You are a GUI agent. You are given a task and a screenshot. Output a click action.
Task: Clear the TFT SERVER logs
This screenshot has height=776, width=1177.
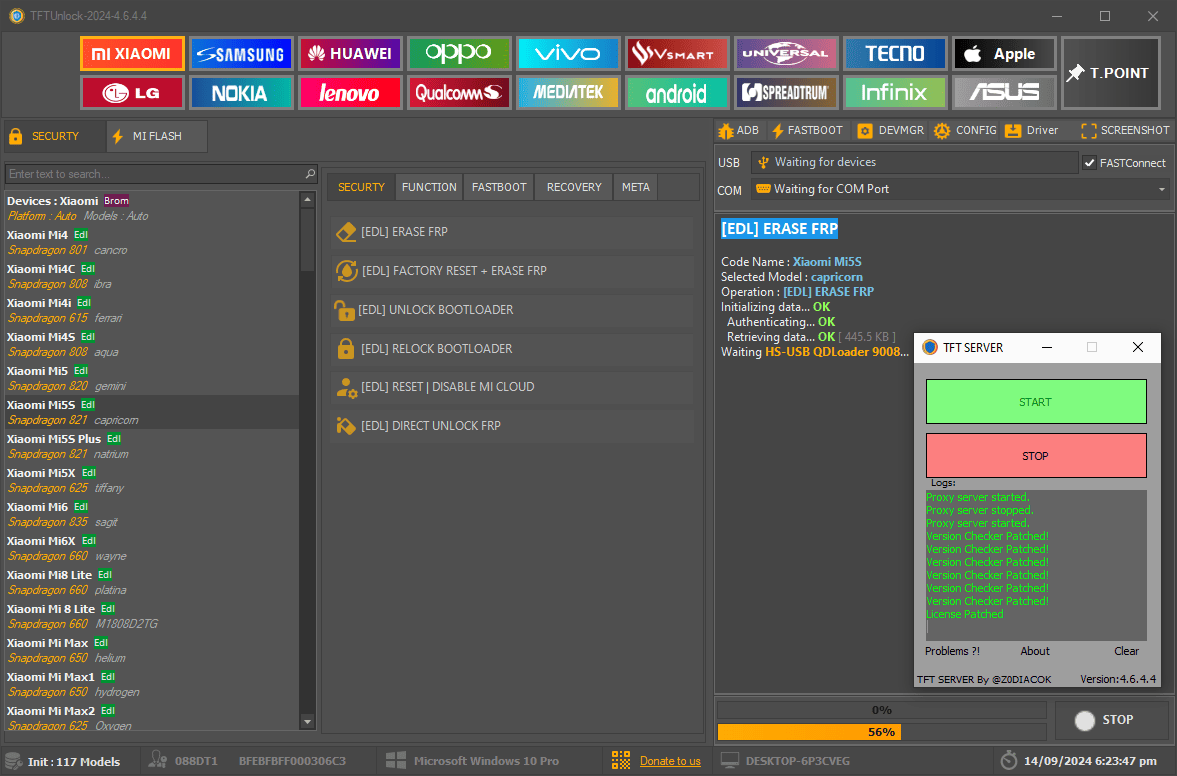[1126, 651]
